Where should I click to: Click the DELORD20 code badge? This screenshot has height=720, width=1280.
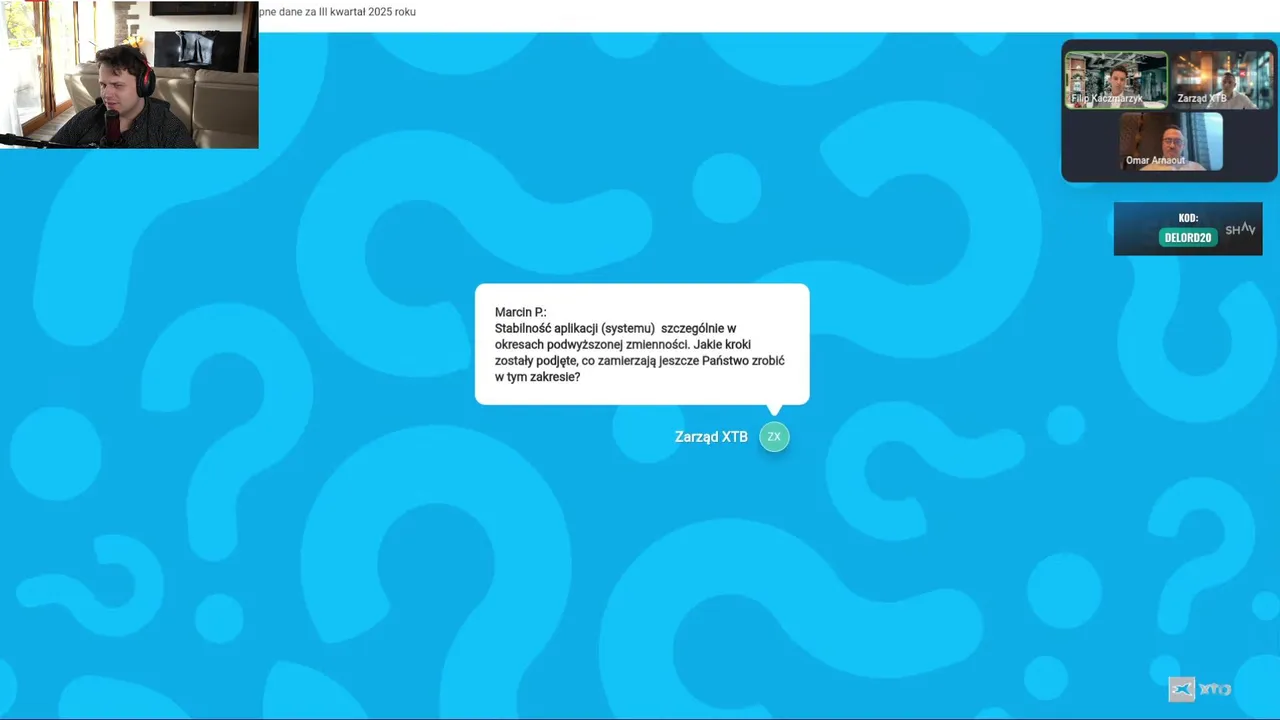(x=1187, y=238)
